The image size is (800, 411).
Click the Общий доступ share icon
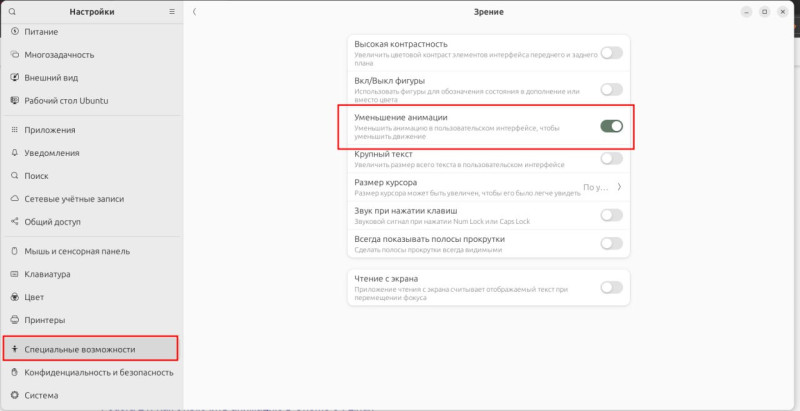pyautogui.click(x=14, y=222)
